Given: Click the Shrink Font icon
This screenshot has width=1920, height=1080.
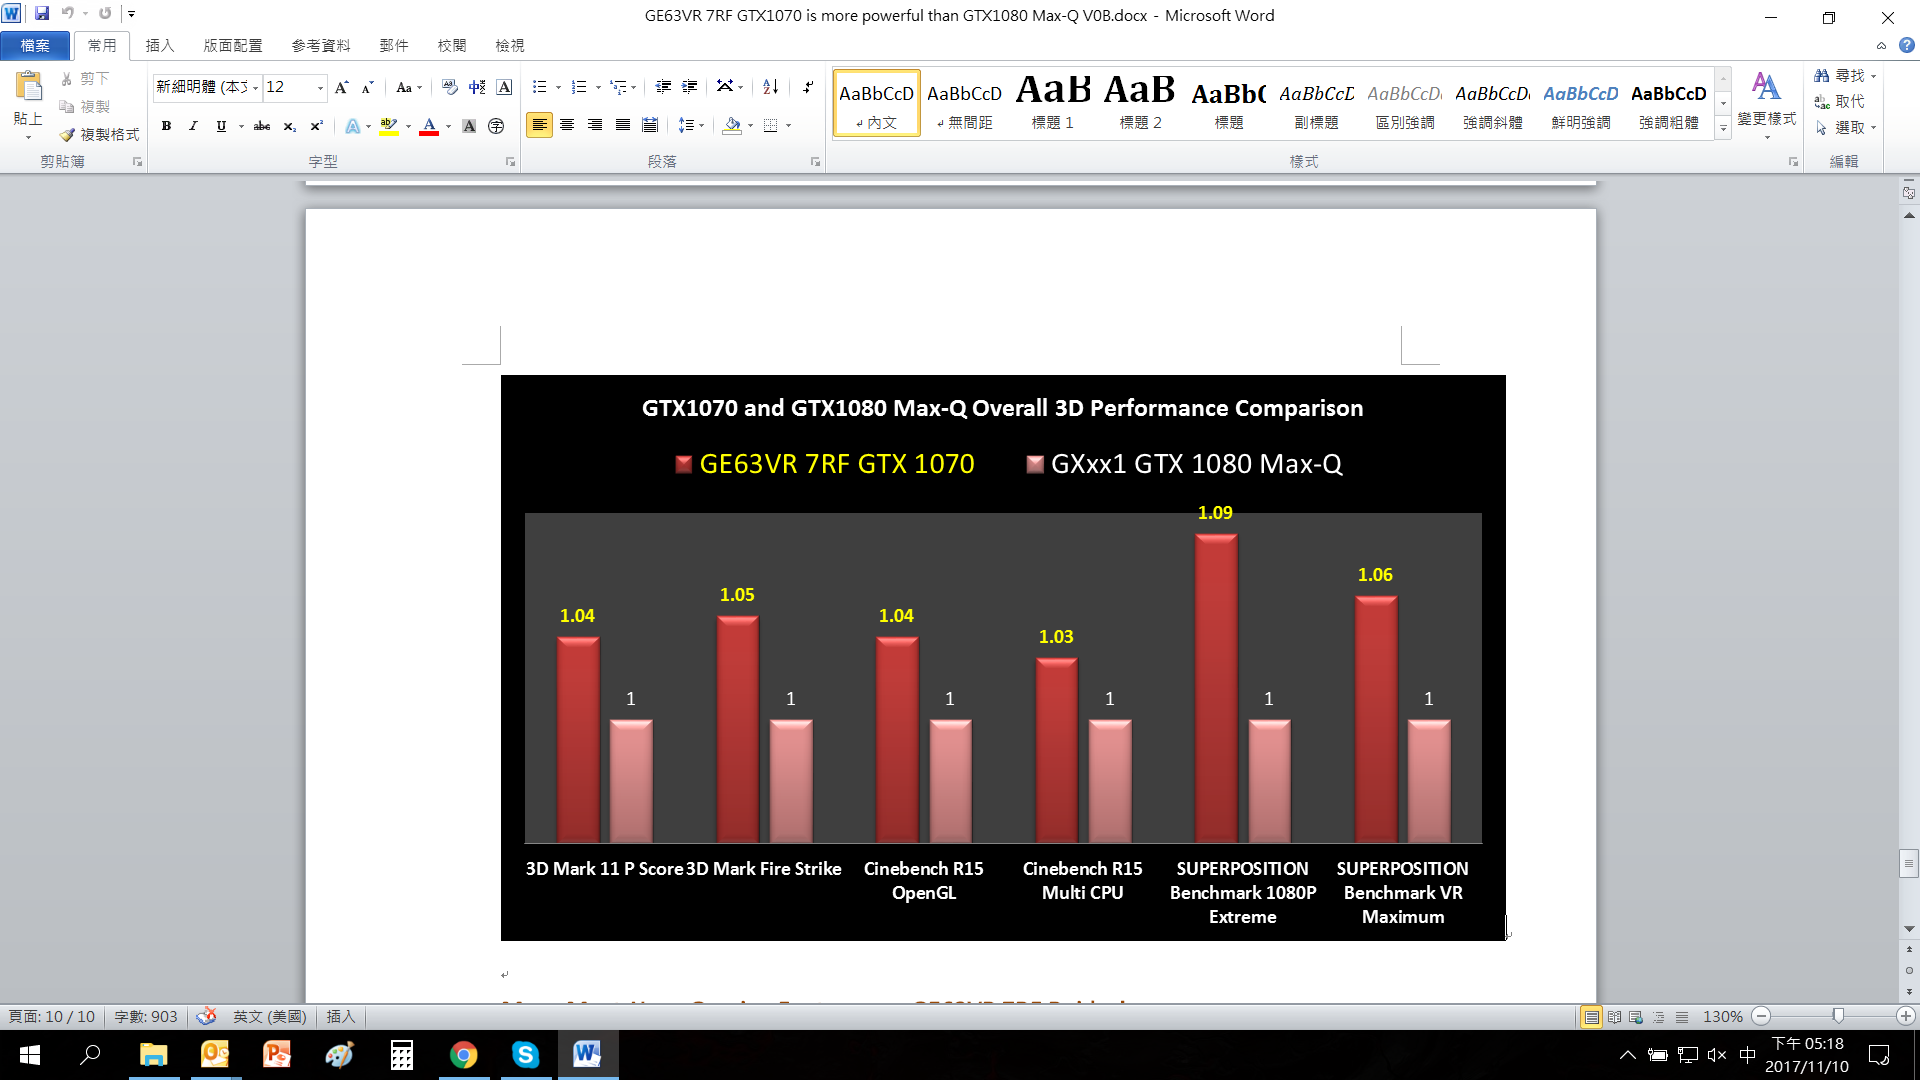Looking at the screenshot, I should [367, 87].
